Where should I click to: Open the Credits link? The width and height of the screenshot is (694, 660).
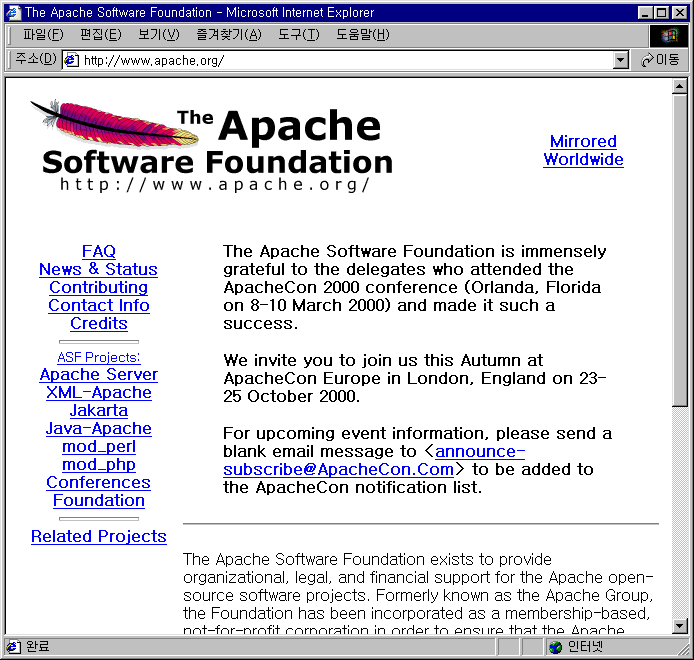(x=99, y=324)
